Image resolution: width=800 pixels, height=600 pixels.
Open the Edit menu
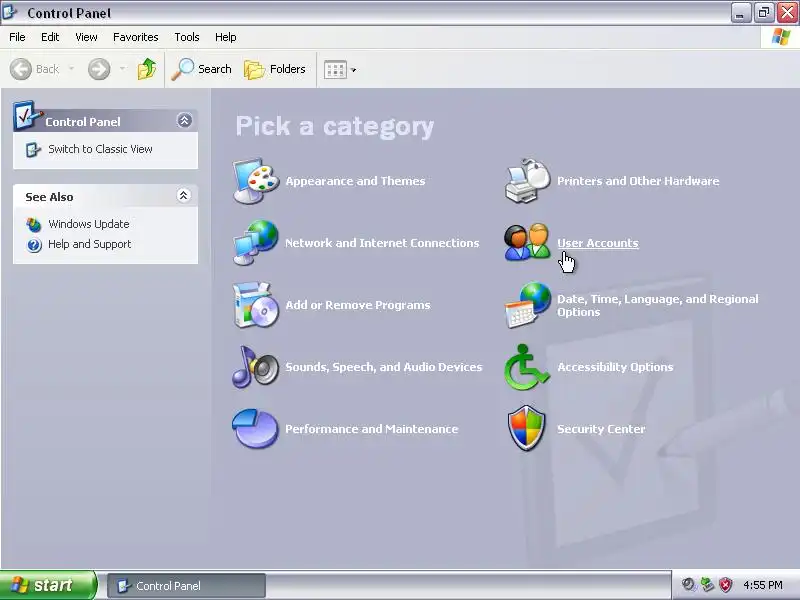click(50, 37)
